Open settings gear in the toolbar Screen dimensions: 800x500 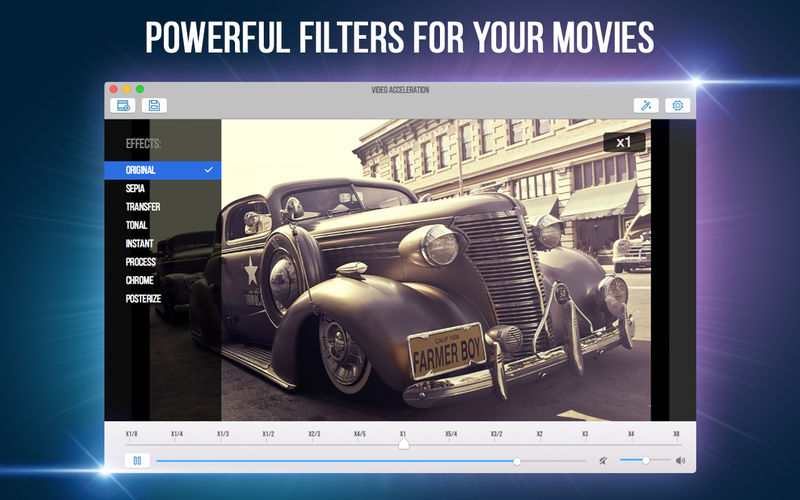678,106
